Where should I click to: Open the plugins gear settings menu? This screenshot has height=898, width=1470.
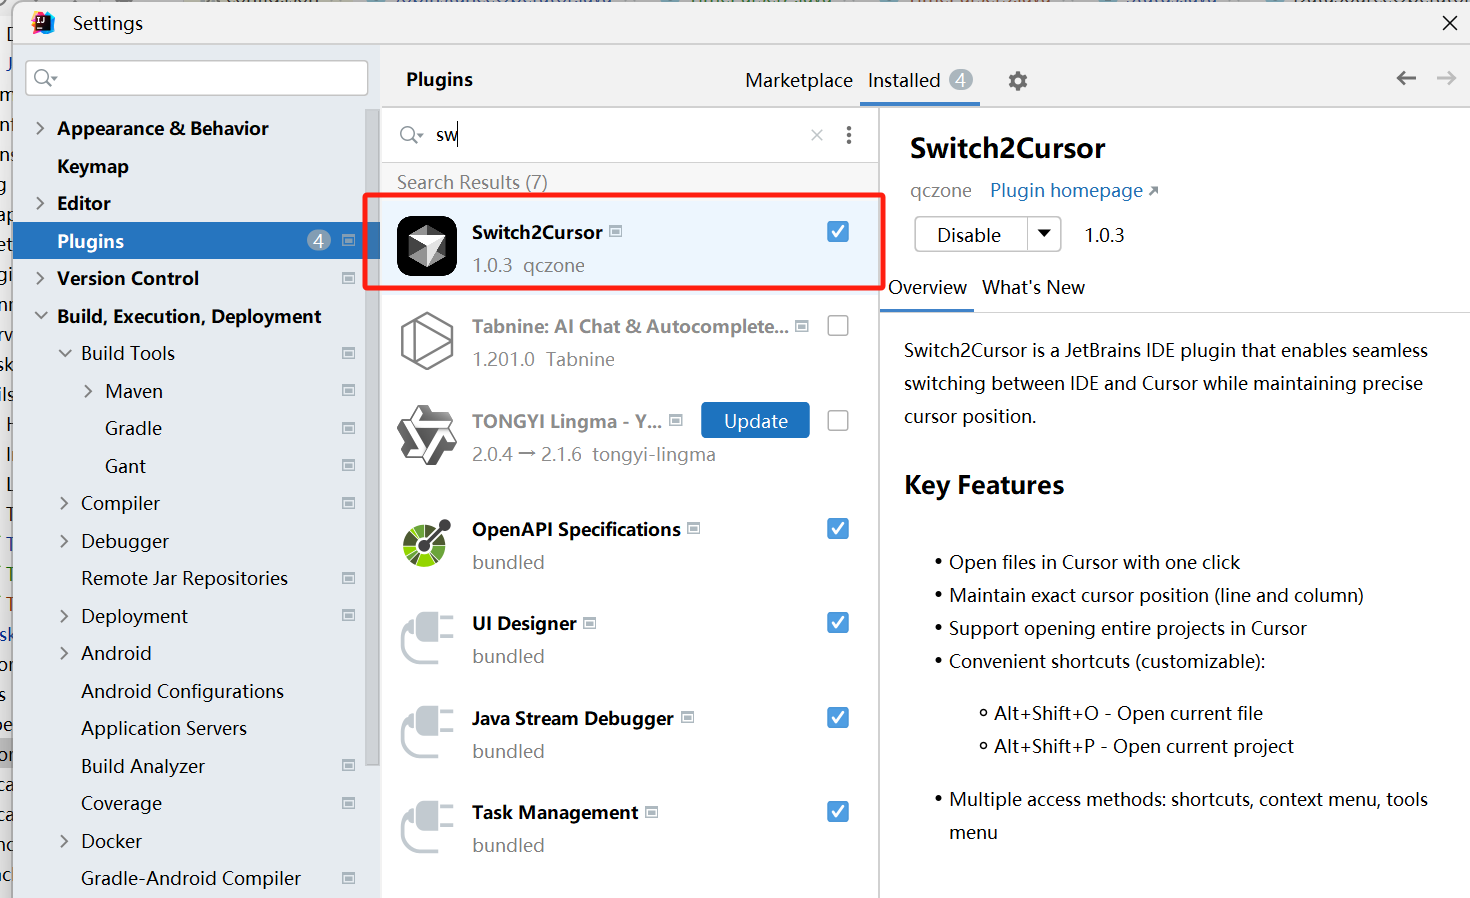pos(1018,81)
